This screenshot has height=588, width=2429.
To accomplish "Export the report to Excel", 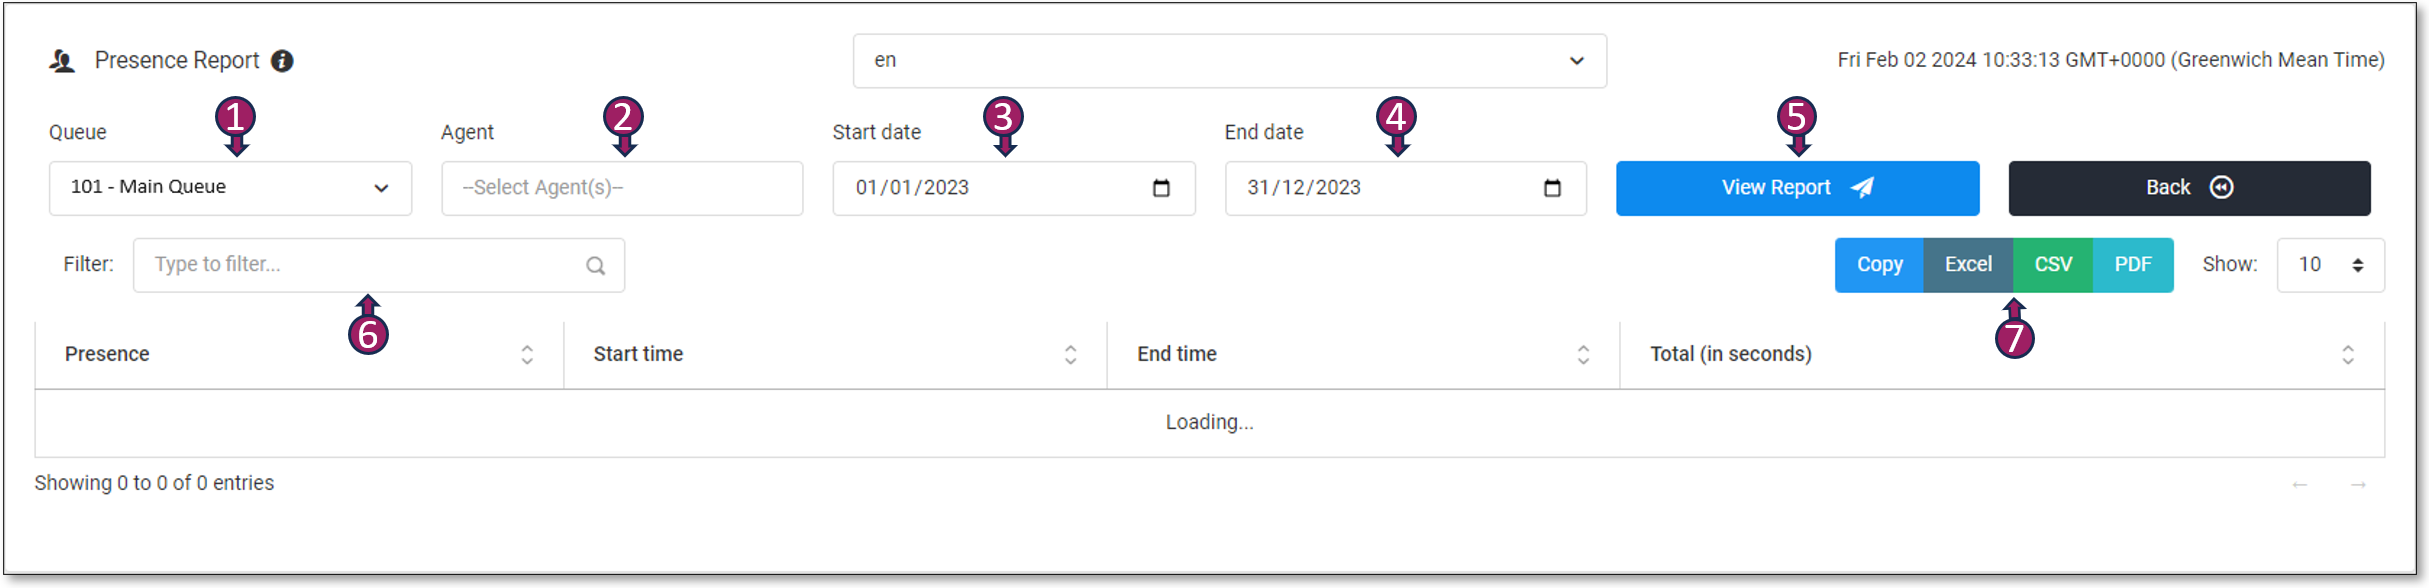I will (x=1968, y=265).
